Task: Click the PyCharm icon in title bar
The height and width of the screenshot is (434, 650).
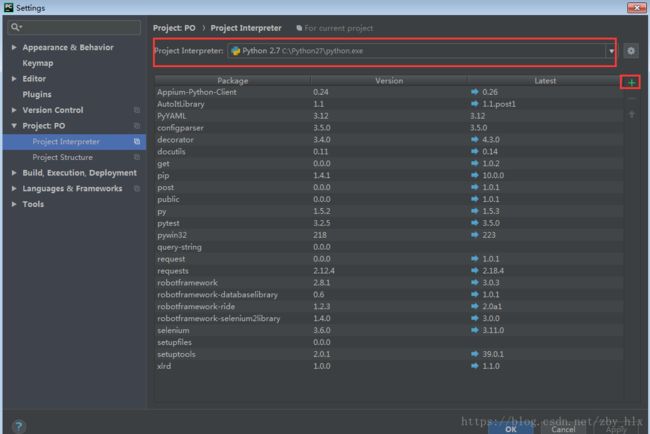Action: (8, 7)
